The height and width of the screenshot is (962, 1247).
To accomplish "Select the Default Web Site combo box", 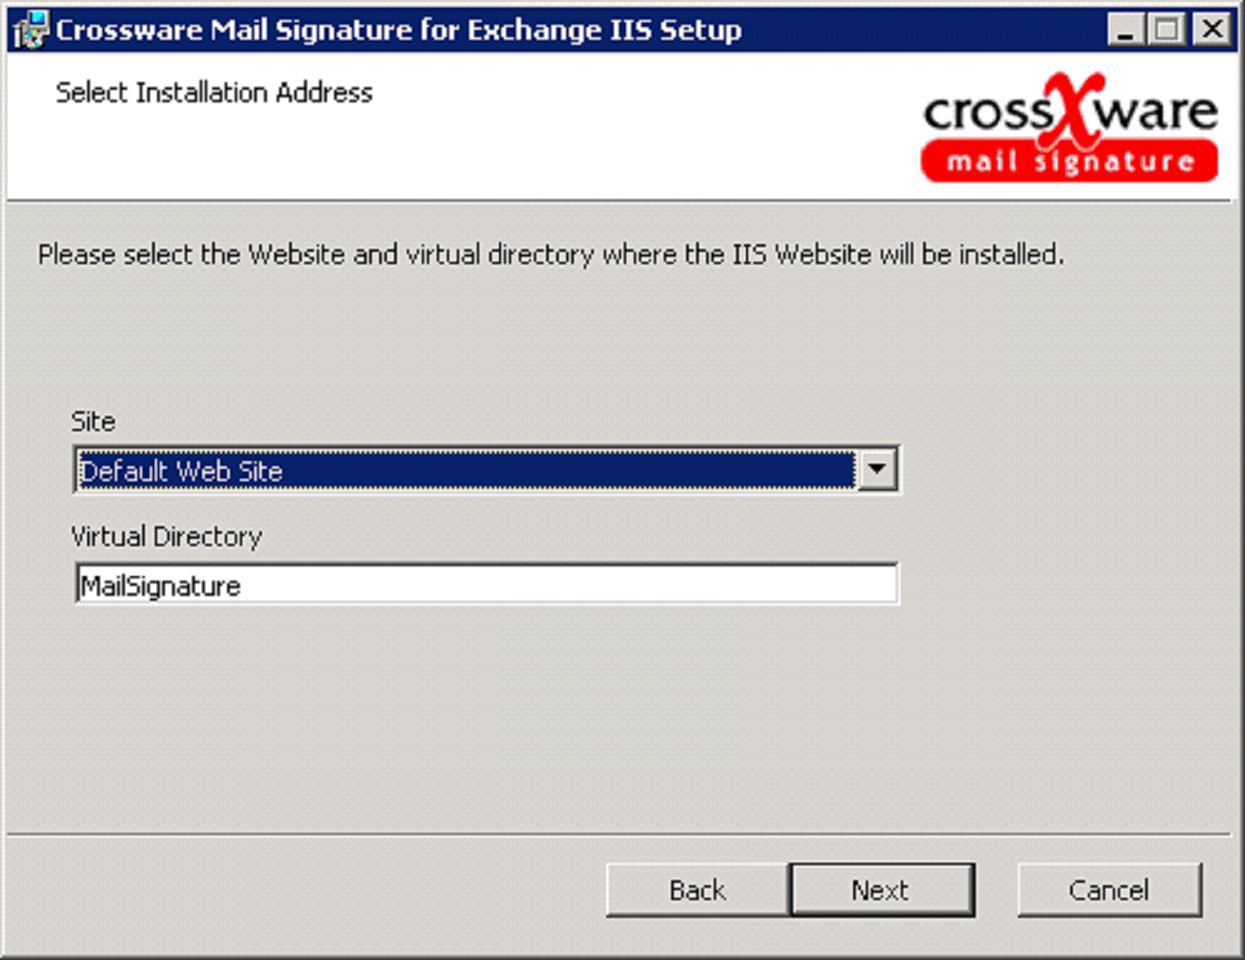I will pos(486,470).
